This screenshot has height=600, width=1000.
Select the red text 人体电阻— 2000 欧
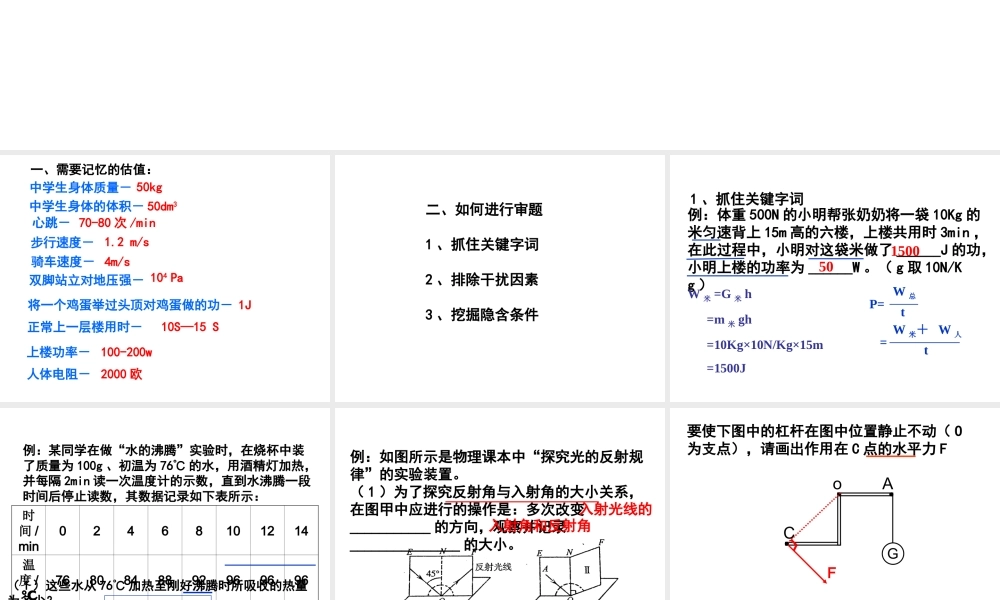[85, 374]
